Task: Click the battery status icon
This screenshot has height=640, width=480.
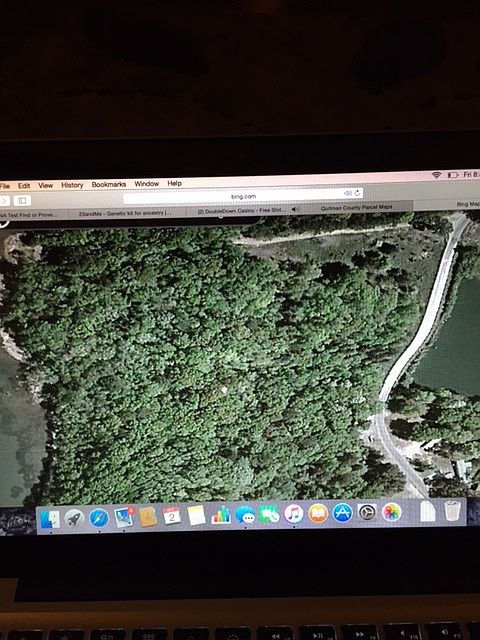Action: (453, 175)
